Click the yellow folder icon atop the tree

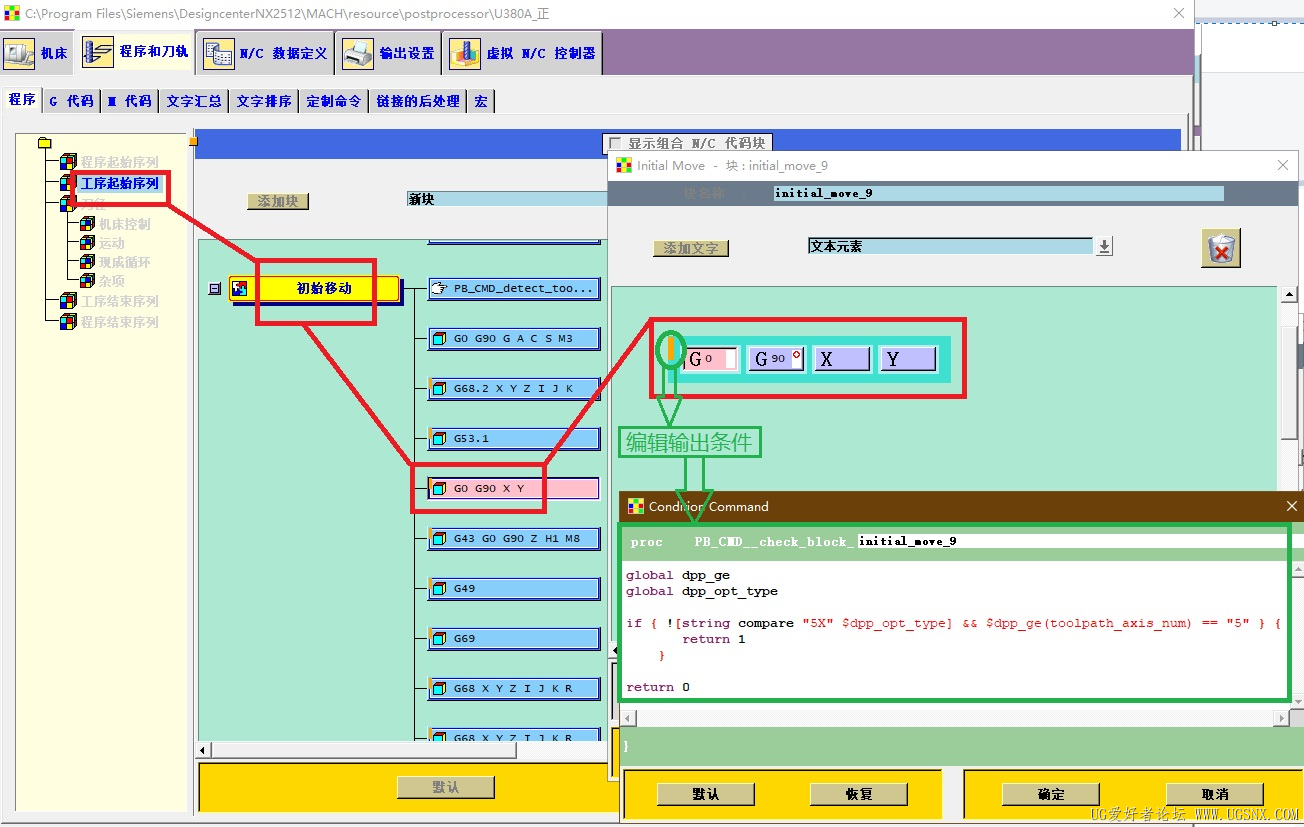coord(44,143)
